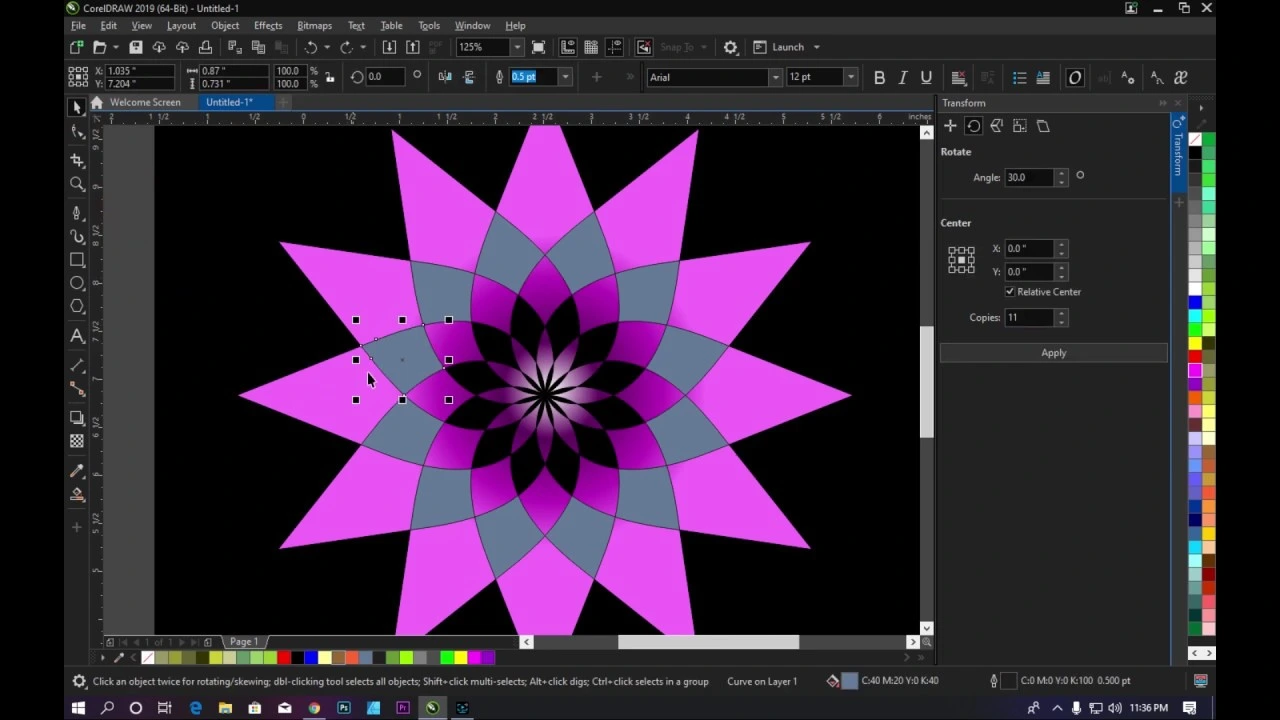Switch to the Welcome Screen tab

(x=145, y=102)
